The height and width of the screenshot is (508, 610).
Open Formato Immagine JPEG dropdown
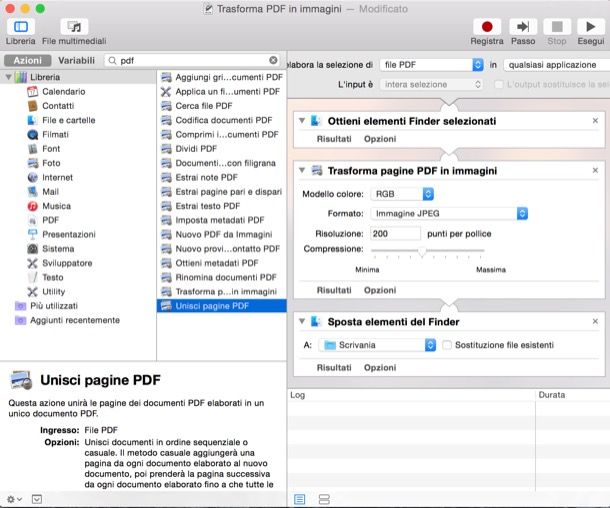[x=449, y=213]
